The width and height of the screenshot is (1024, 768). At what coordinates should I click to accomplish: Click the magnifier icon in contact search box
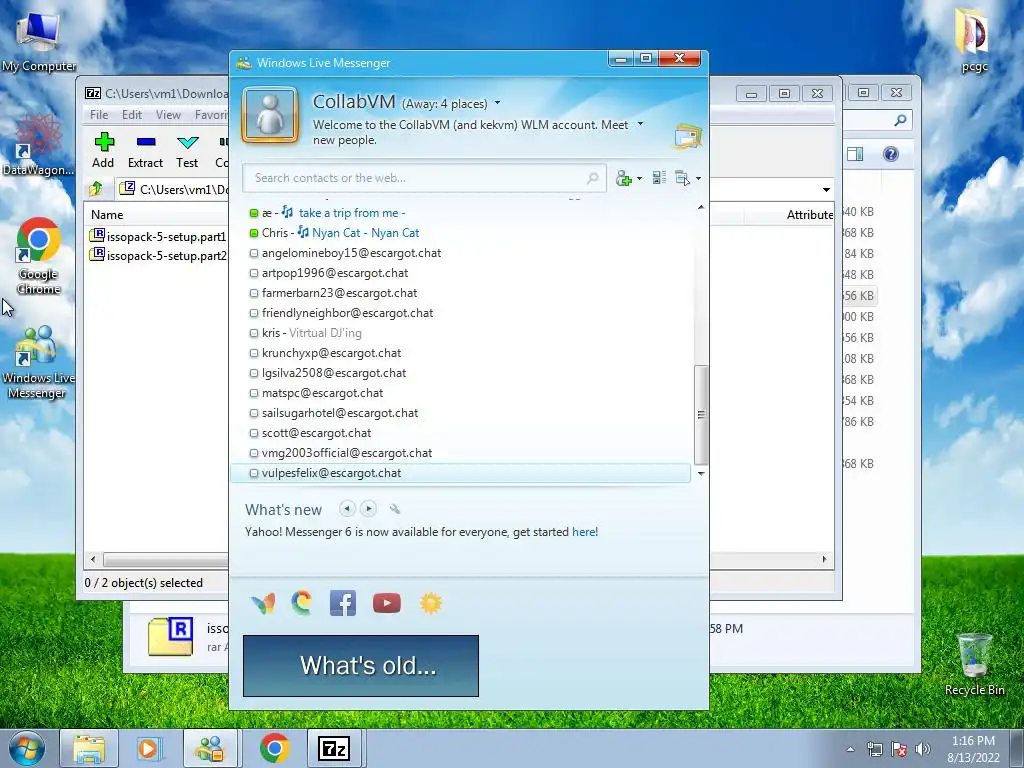pyautogui.click(x=592, y=178)
